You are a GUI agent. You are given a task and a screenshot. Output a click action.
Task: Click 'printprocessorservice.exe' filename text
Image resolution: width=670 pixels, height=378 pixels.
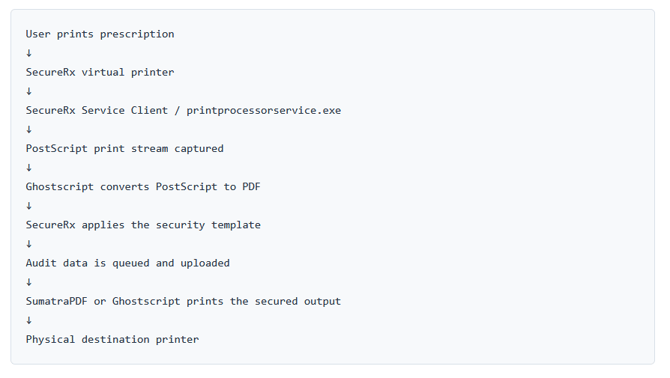tap(264, 111)
